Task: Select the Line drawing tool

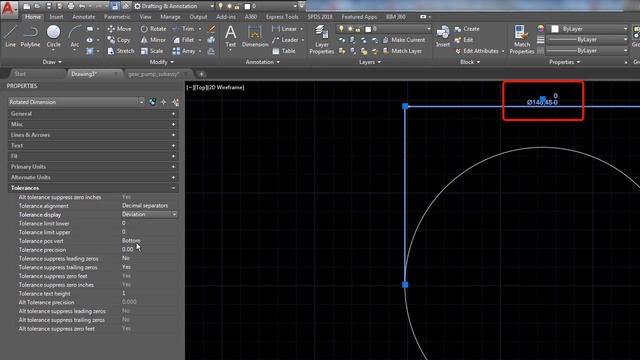Action: (x=11, y=36)
